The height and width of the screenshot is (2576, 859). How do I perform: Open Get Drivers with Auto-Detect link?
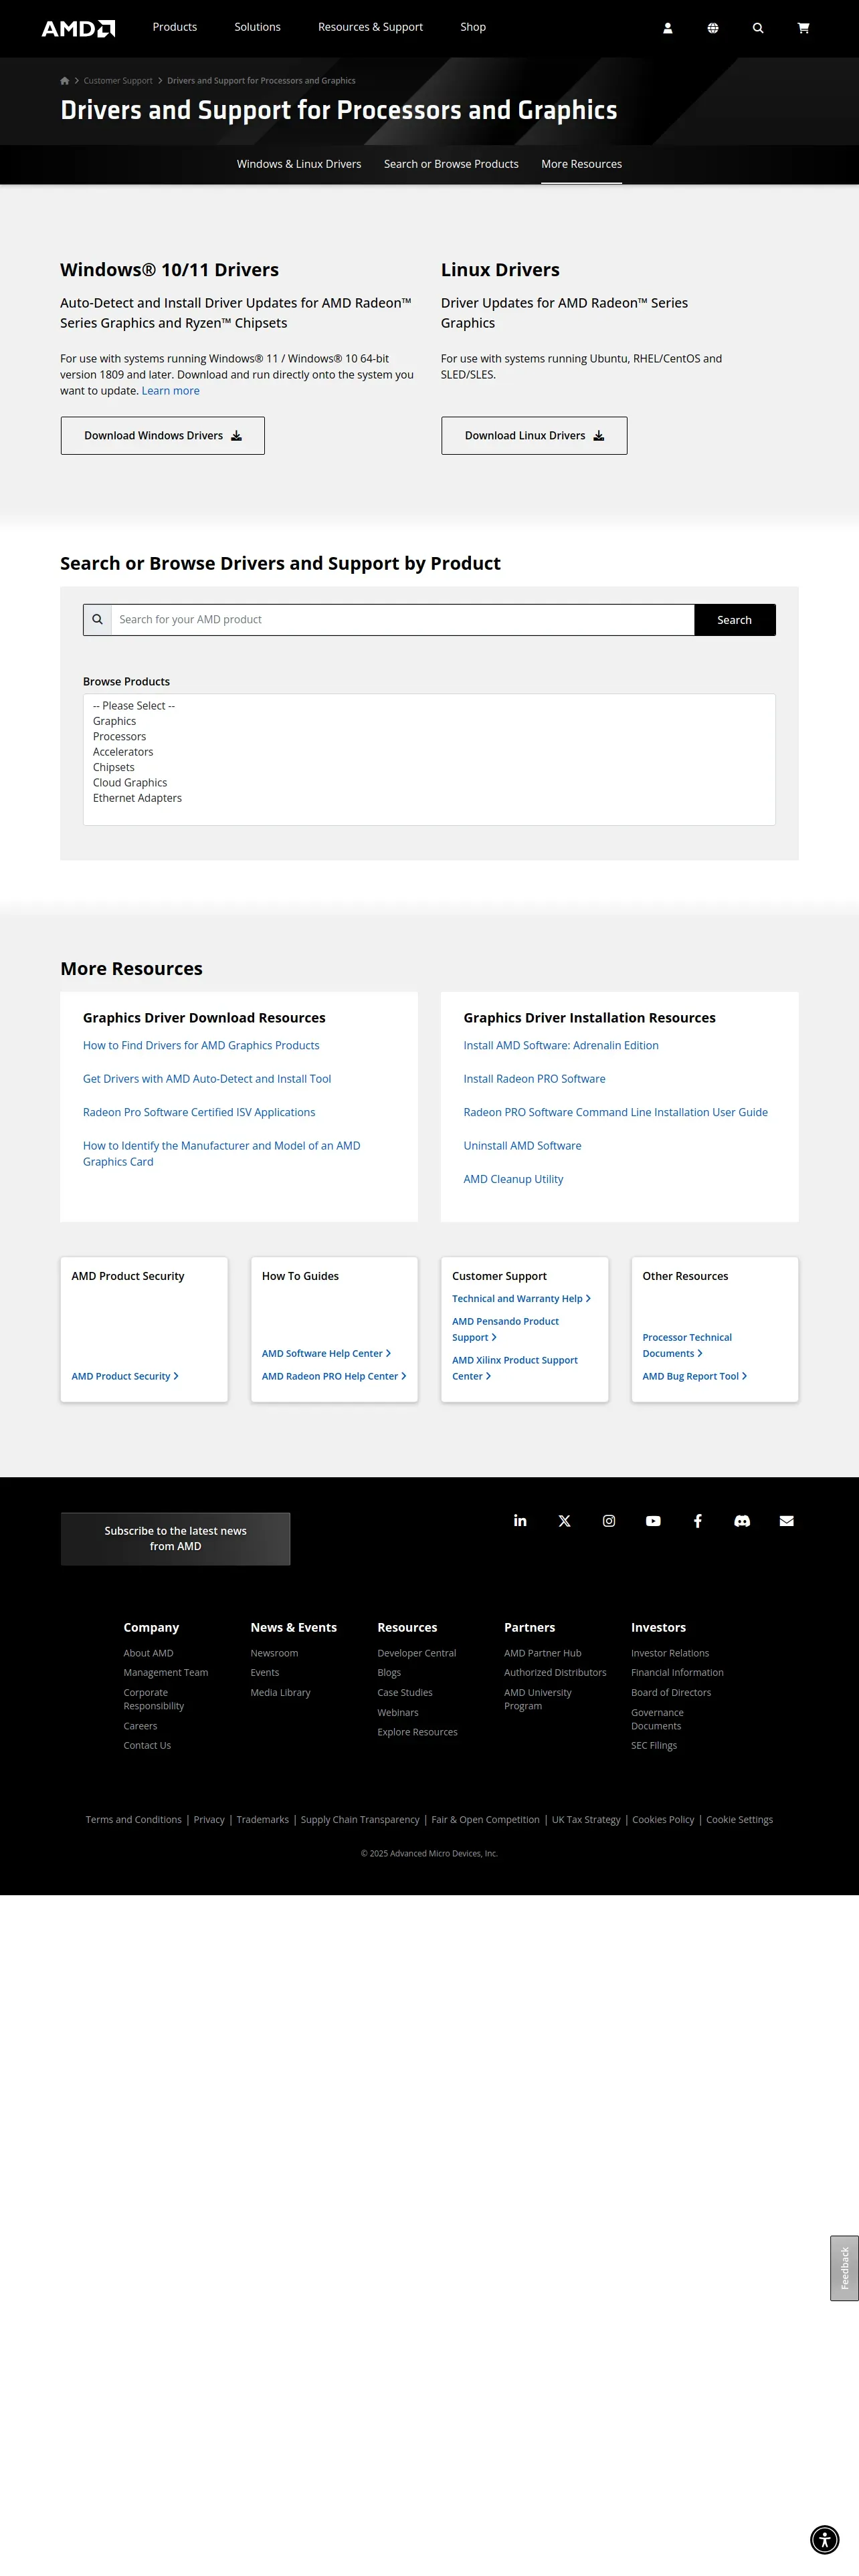[207, 1079]
